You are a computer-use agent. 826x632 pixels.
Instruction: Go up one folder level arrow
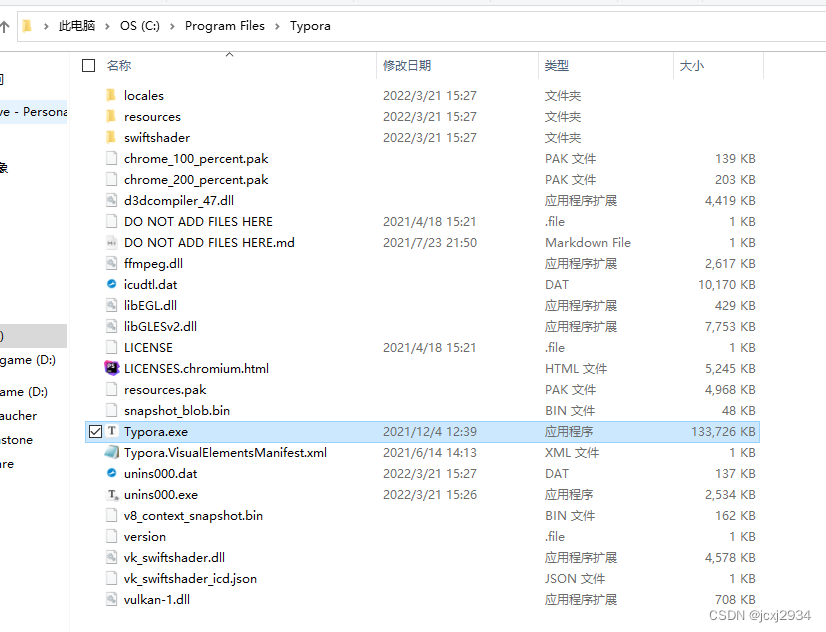[x=5, y=26]
